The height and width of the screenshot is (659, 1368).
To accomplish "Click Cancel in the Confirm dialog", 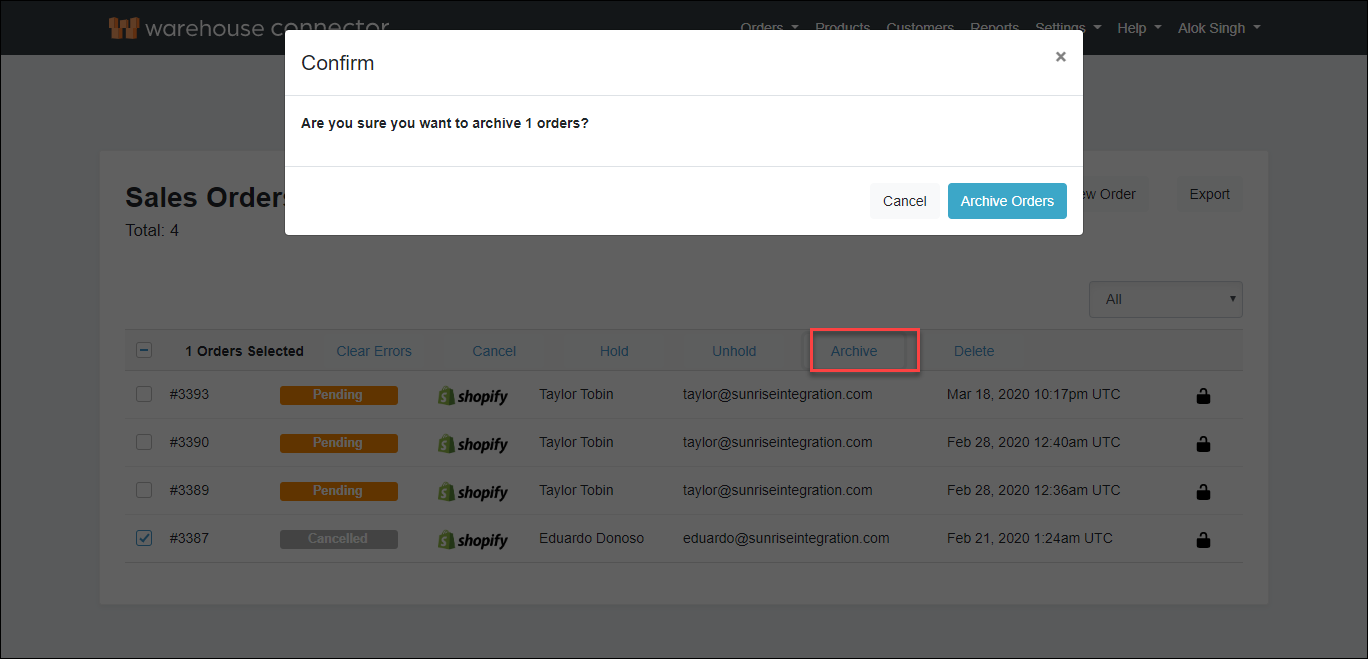I will point(904,200).
